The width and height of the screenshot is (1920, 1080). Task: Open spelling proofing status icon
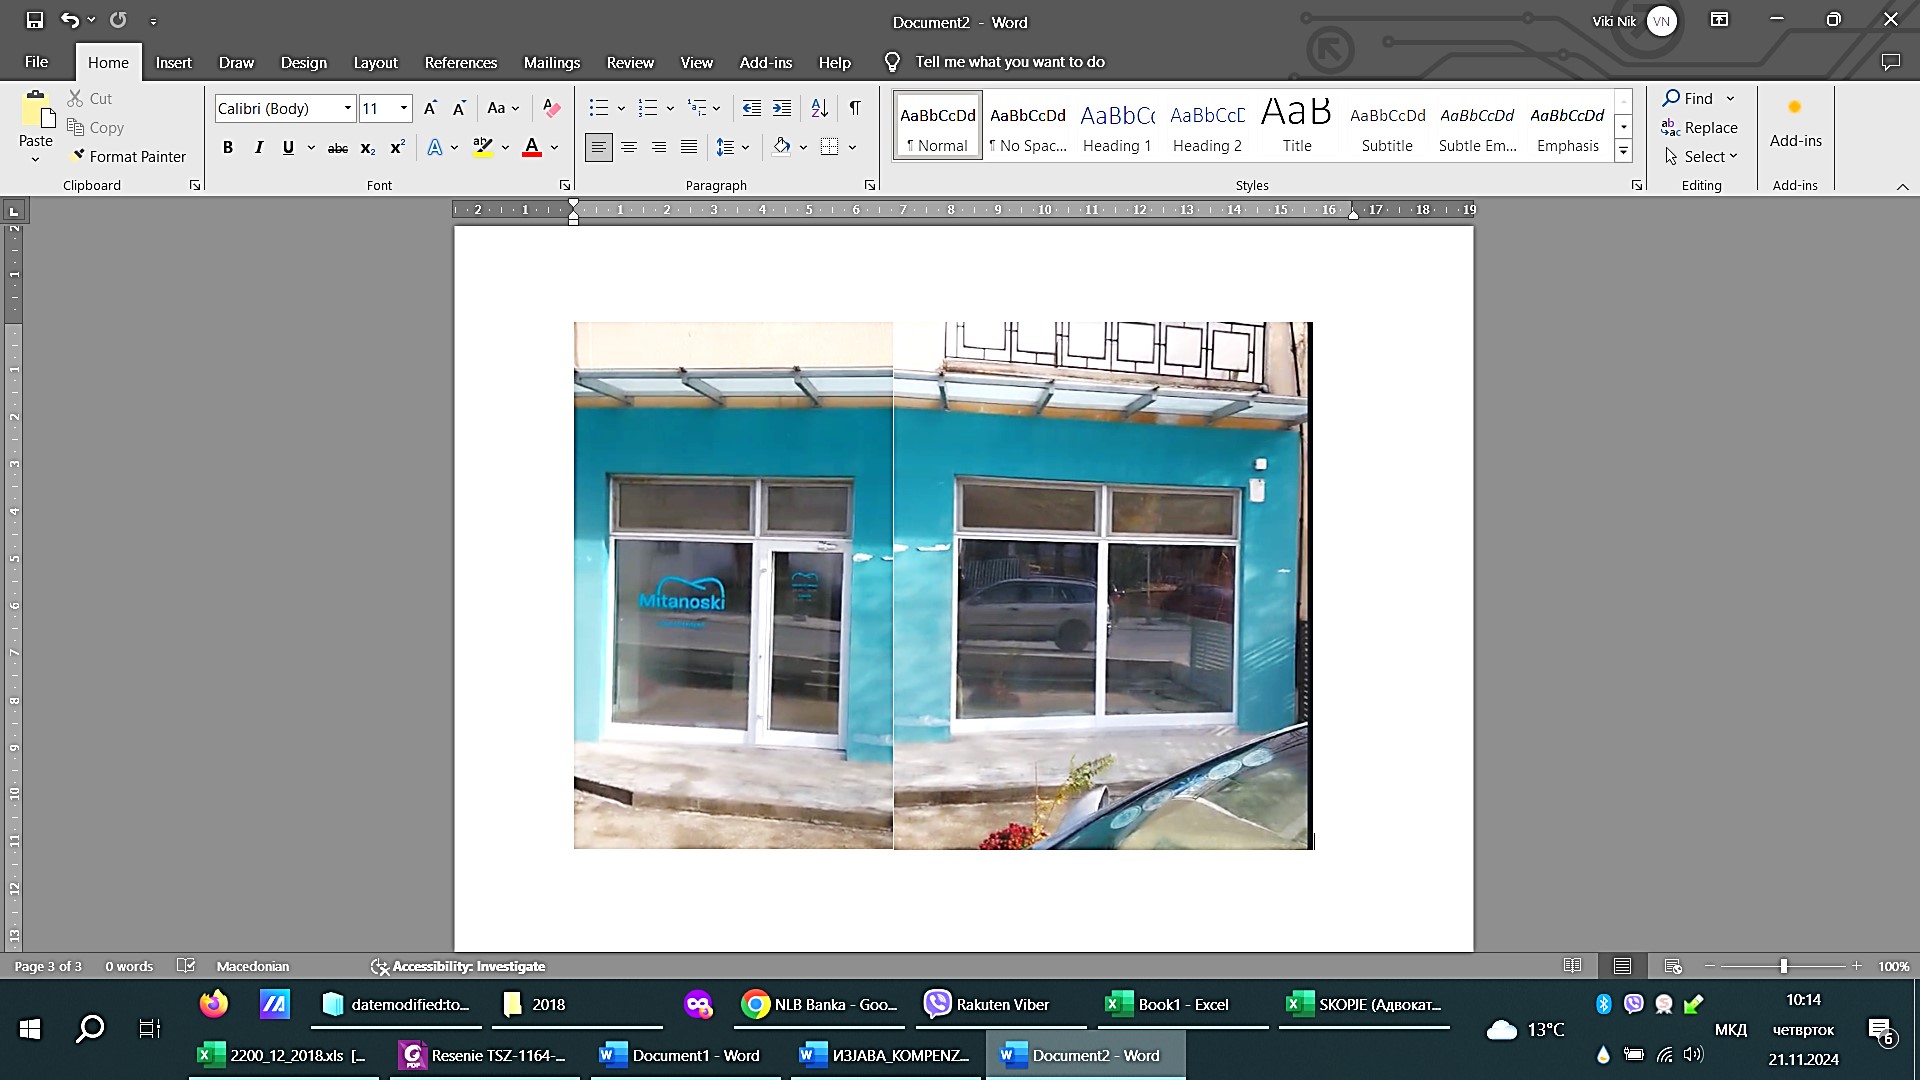(185, 966)
